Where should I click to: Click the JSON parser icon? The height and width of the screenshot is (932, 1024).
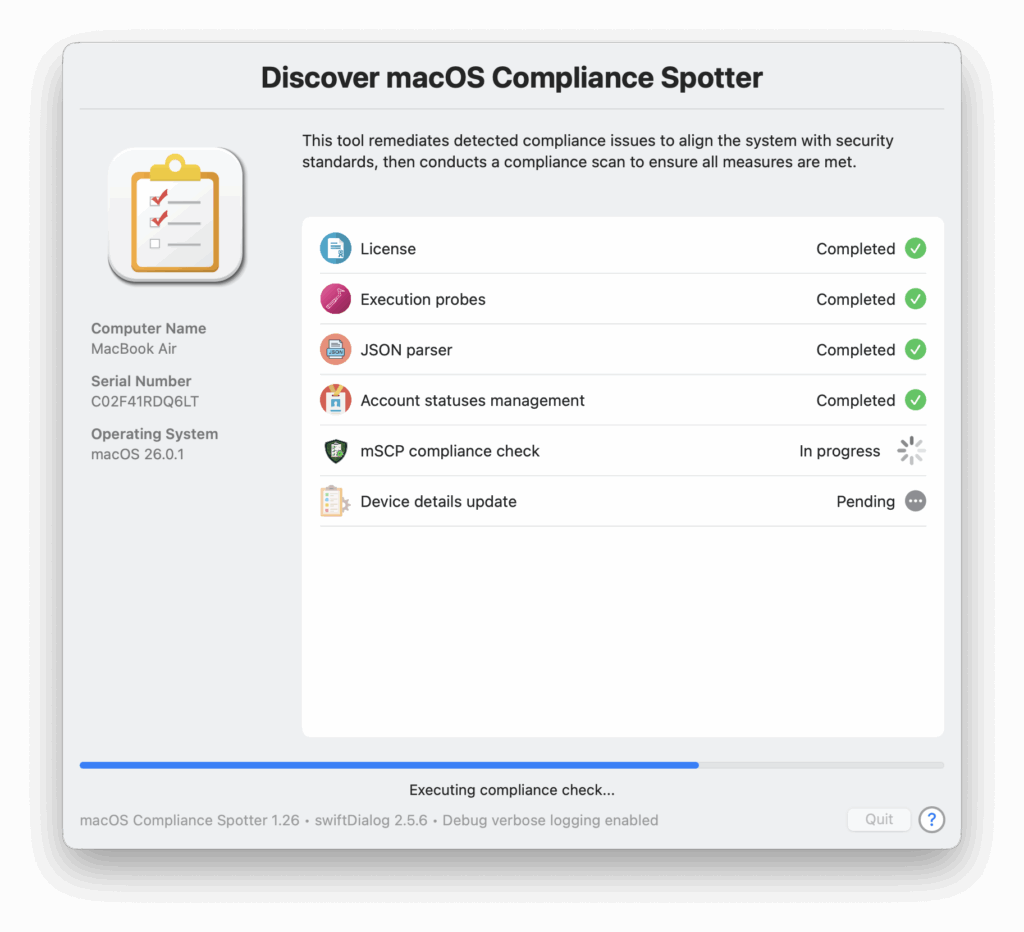tap(335, 350)
